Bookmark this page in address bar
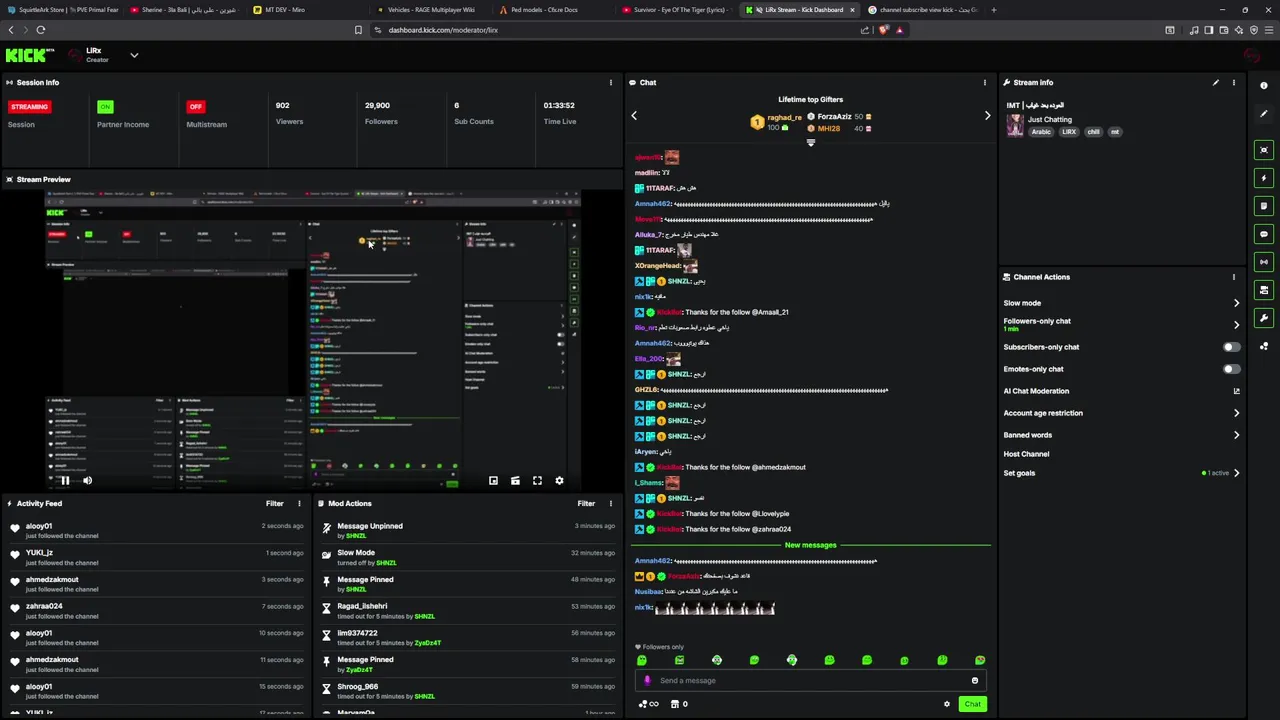Image resolution: width=1280 pixels, height=720 pixels. [358, 30]
